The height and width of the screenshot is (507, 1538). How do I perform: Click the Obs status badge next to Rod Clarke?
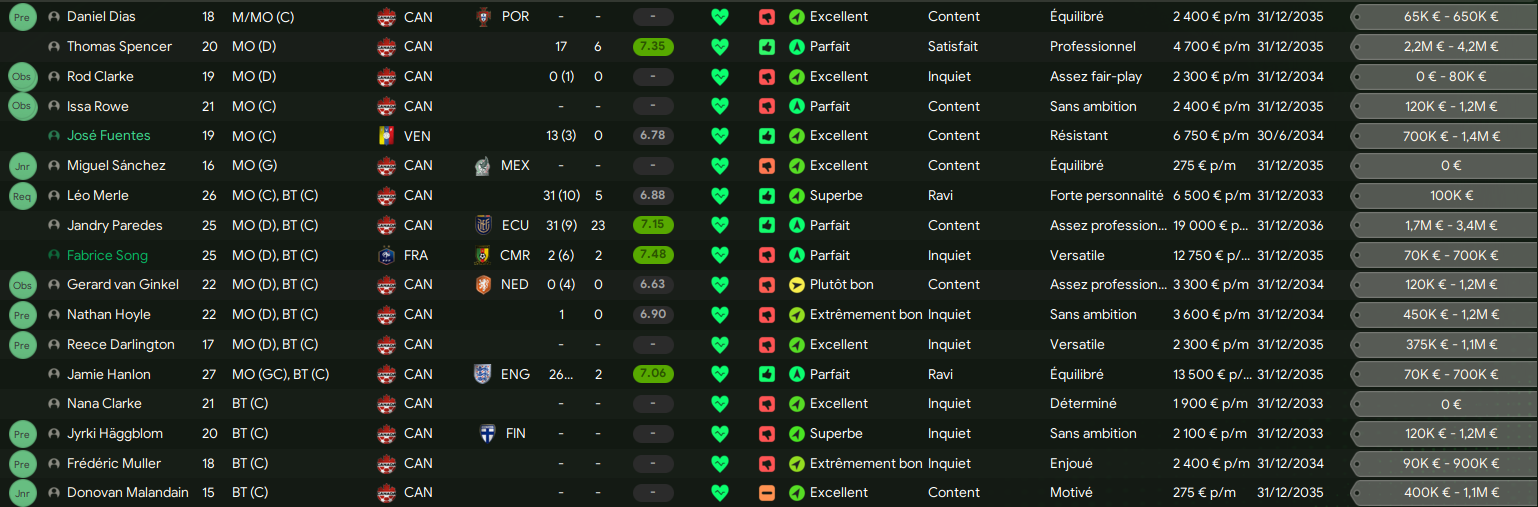click(21, 77)
